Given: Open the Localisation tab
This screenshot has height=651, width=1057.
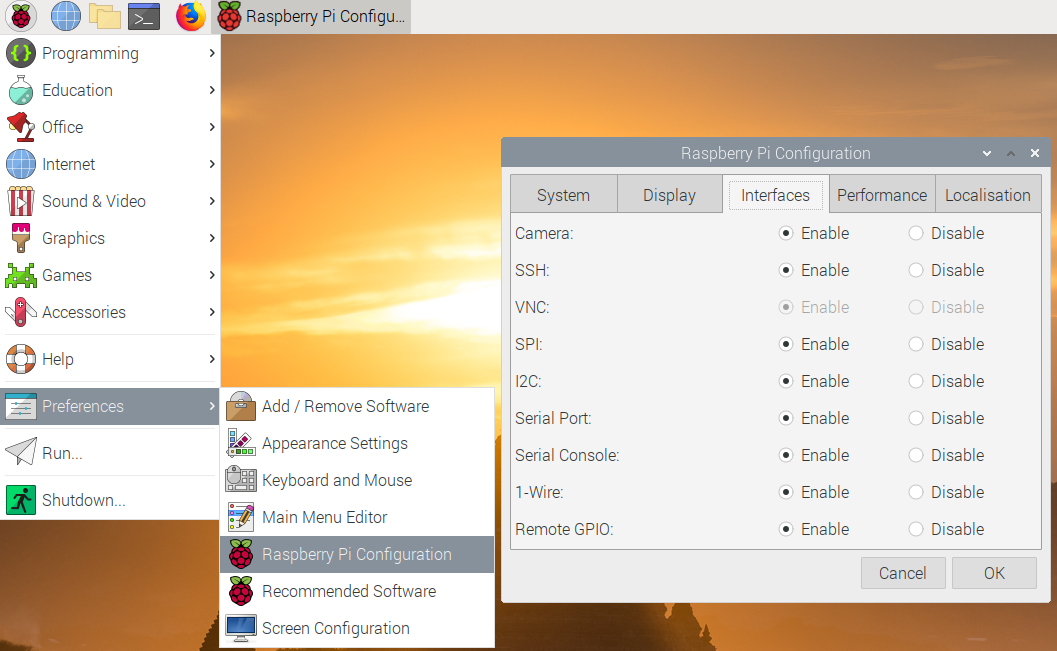Looking at the screenshot, I should click(x=988, y=195).
